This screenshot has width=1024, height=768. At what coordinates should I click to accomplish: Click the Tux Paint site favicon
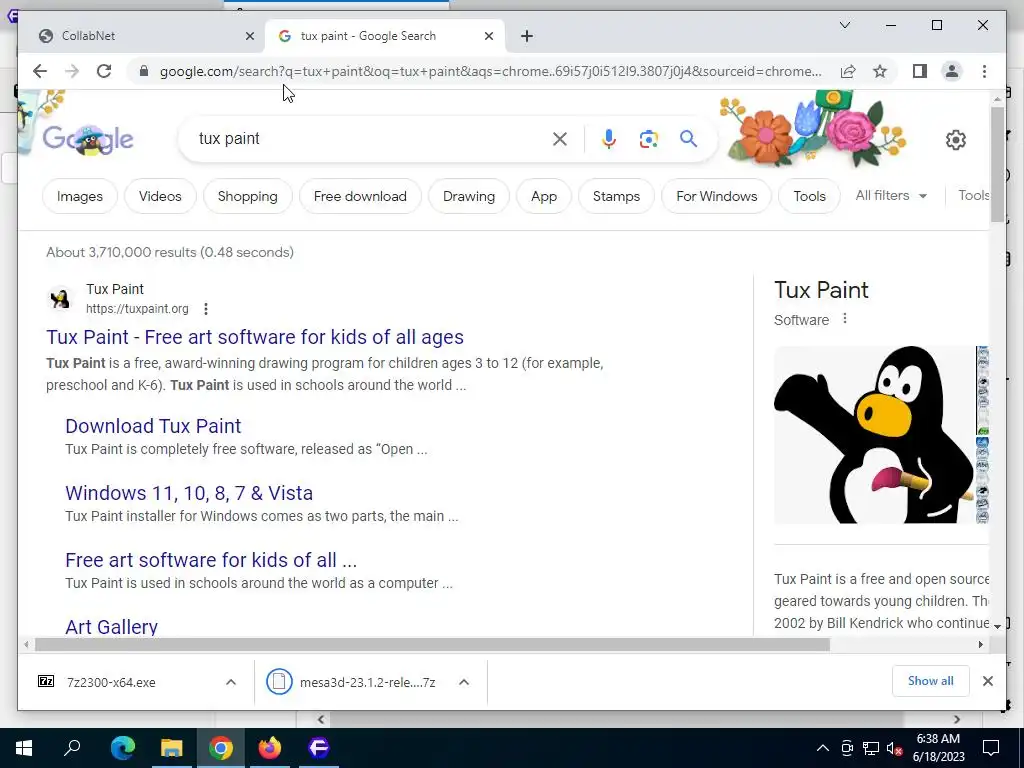coord(60,299)
